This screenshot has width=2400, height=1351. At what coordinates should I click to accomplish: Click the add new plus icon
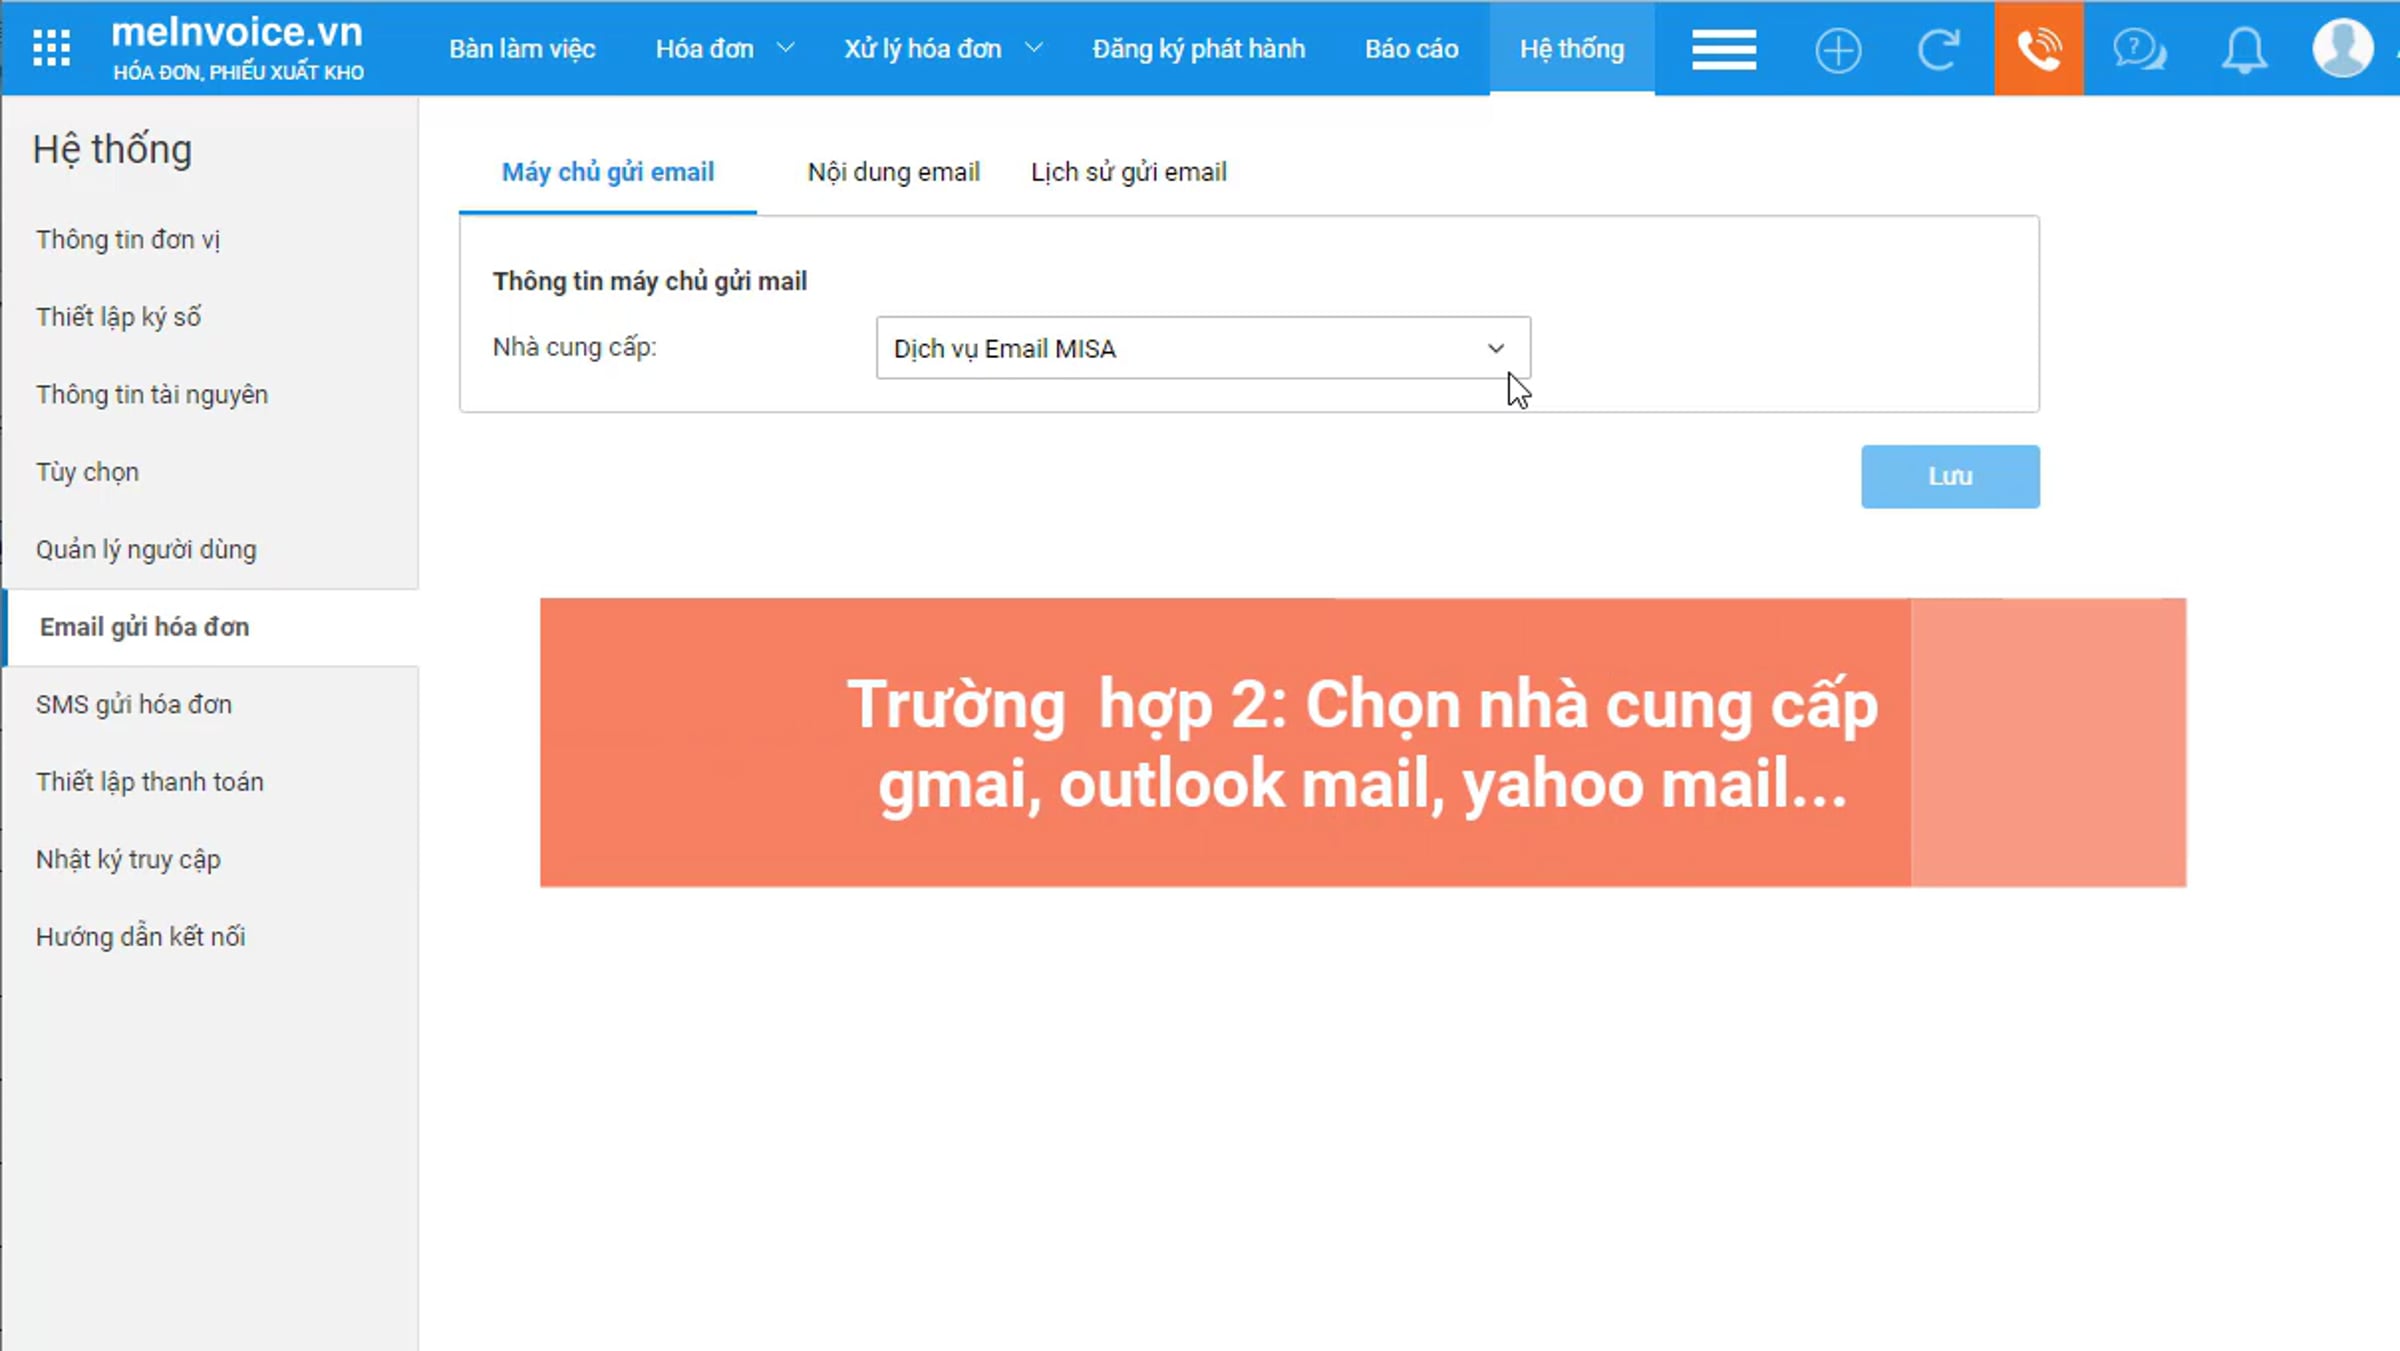pos(1837,49)
